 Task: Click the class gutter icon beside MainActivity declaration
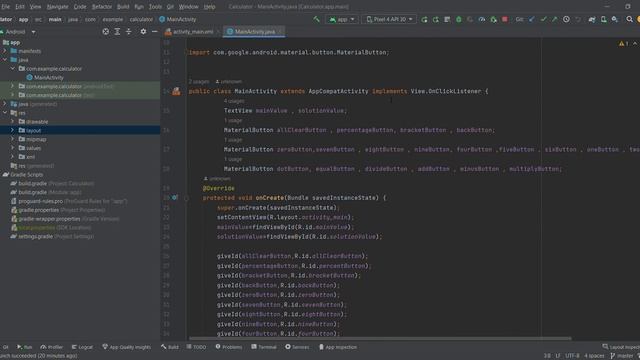coord(176,91)
